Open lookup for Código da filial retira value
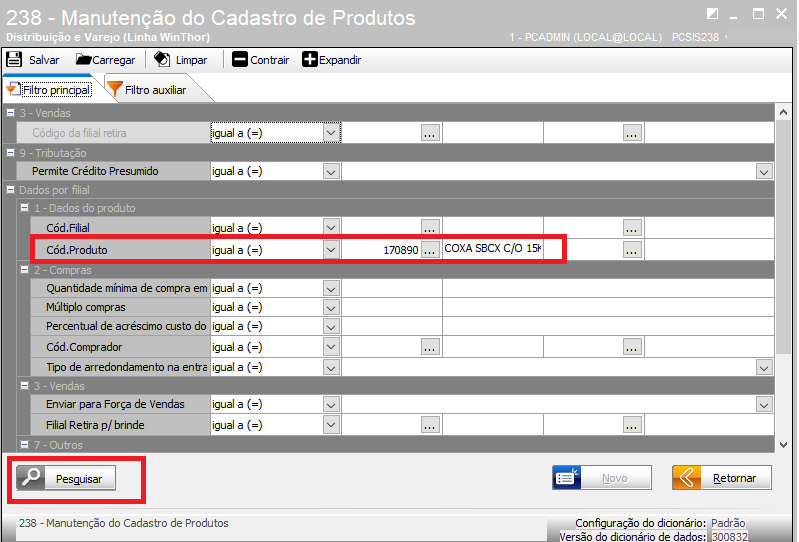 pos(430,133)
